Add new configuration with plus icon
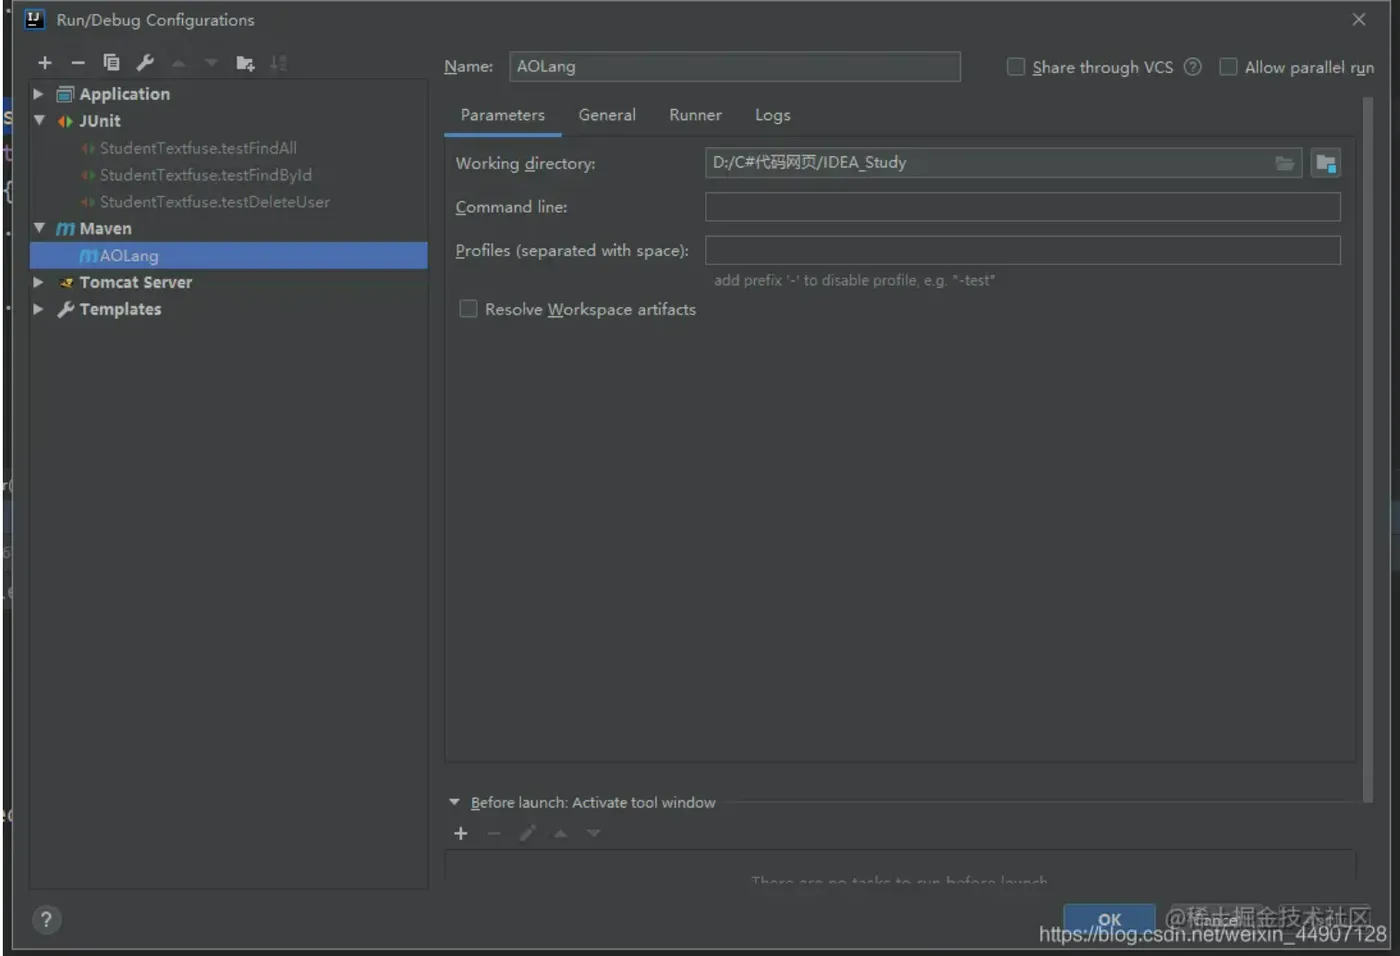 [45, 63]
